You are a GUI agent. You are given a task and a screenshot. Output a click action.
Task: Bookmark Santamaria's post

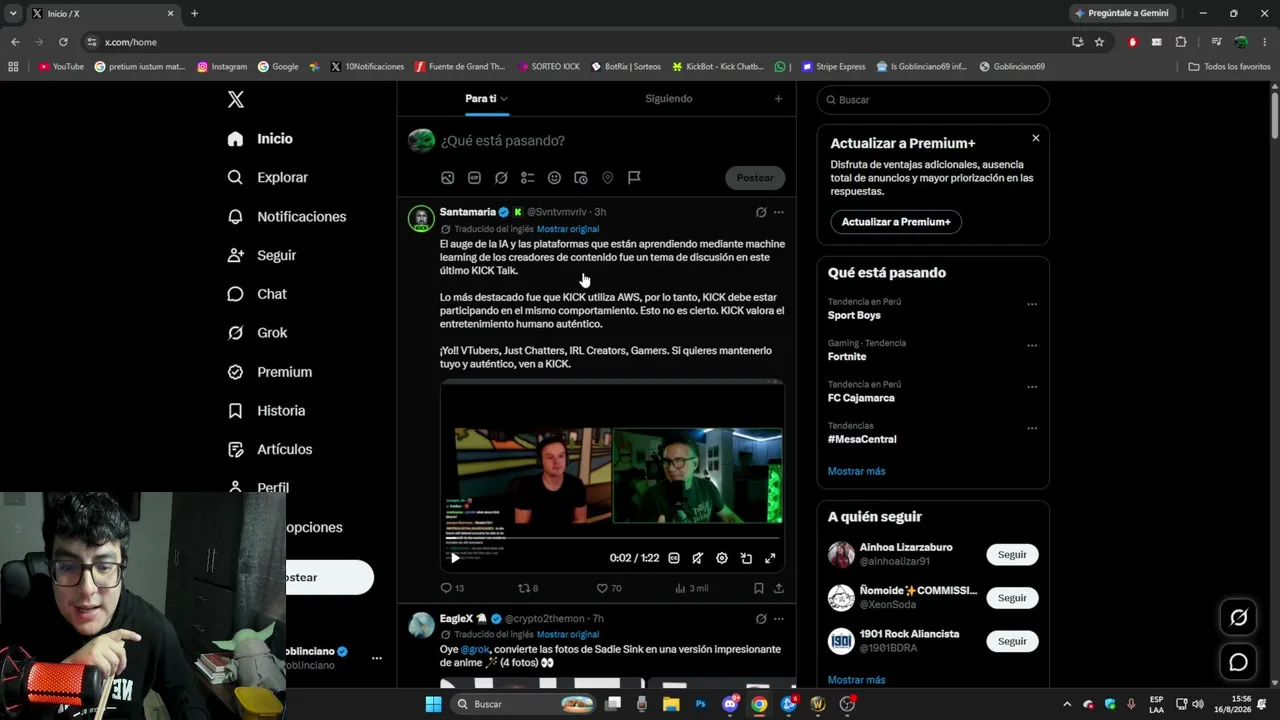click(759, 588)
